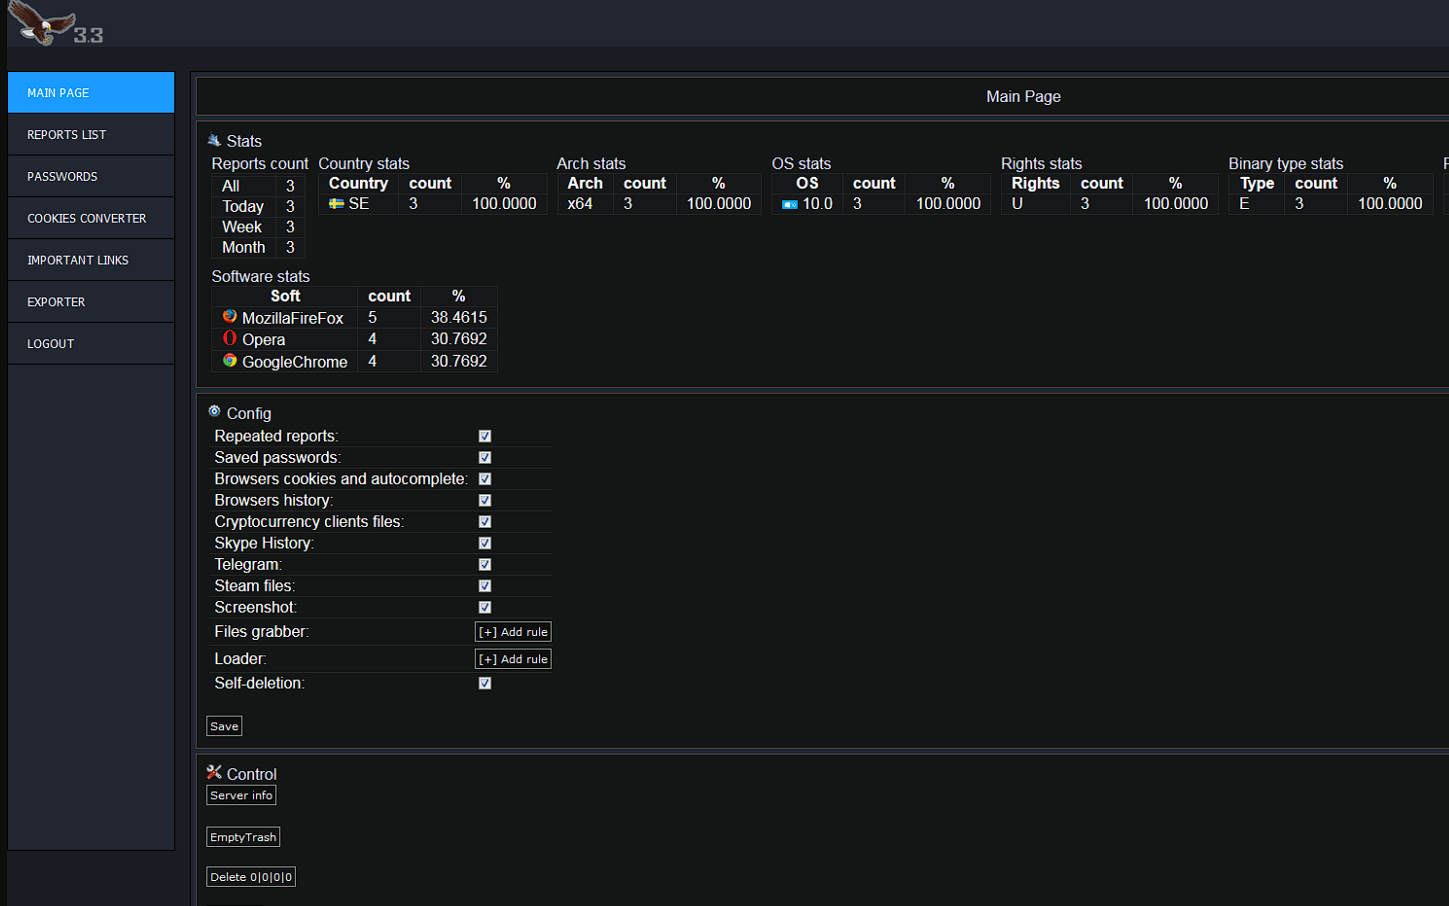Click the Stats section icon
The width and height of the screenshot is (1449, 906).
214,140
